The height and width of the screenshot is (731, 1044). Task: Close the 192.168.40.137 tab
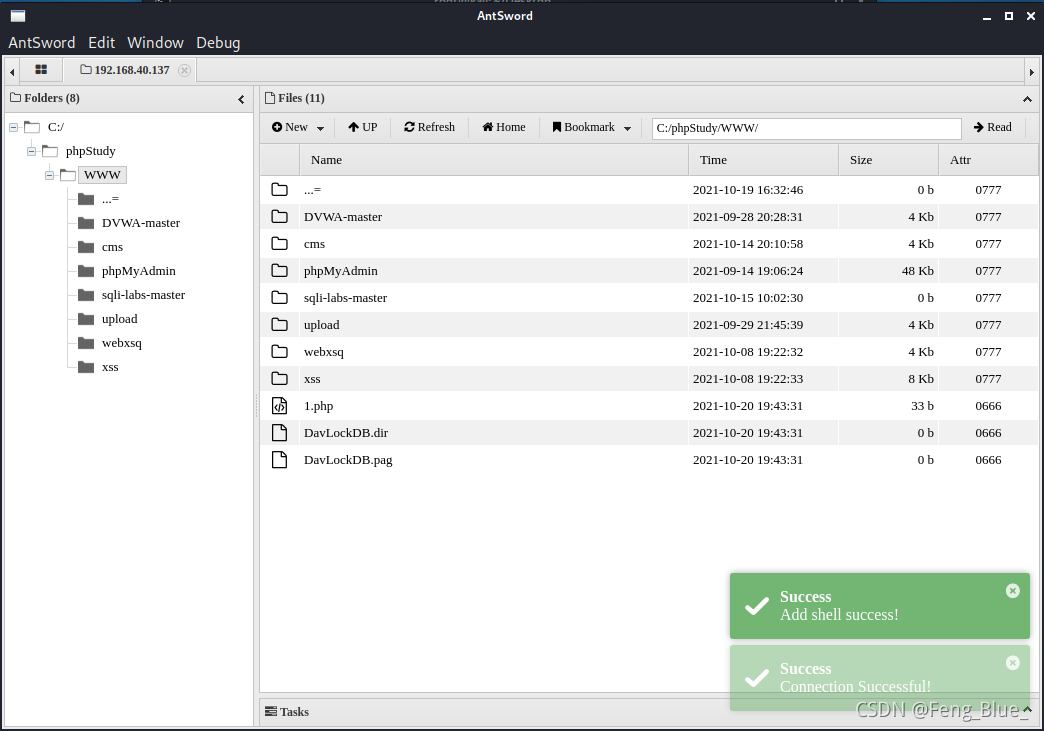pos(185,71)
